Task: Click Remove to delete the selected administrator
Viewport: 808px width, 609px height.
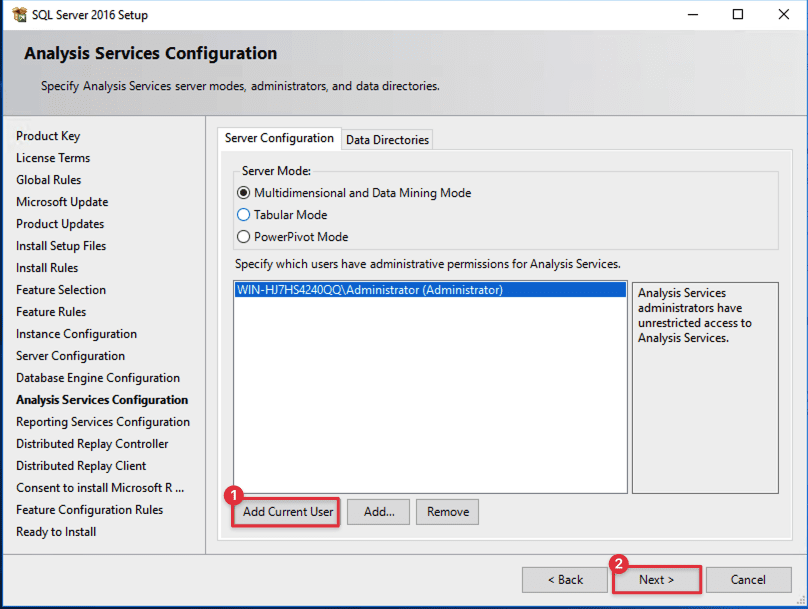Action: 447,511
